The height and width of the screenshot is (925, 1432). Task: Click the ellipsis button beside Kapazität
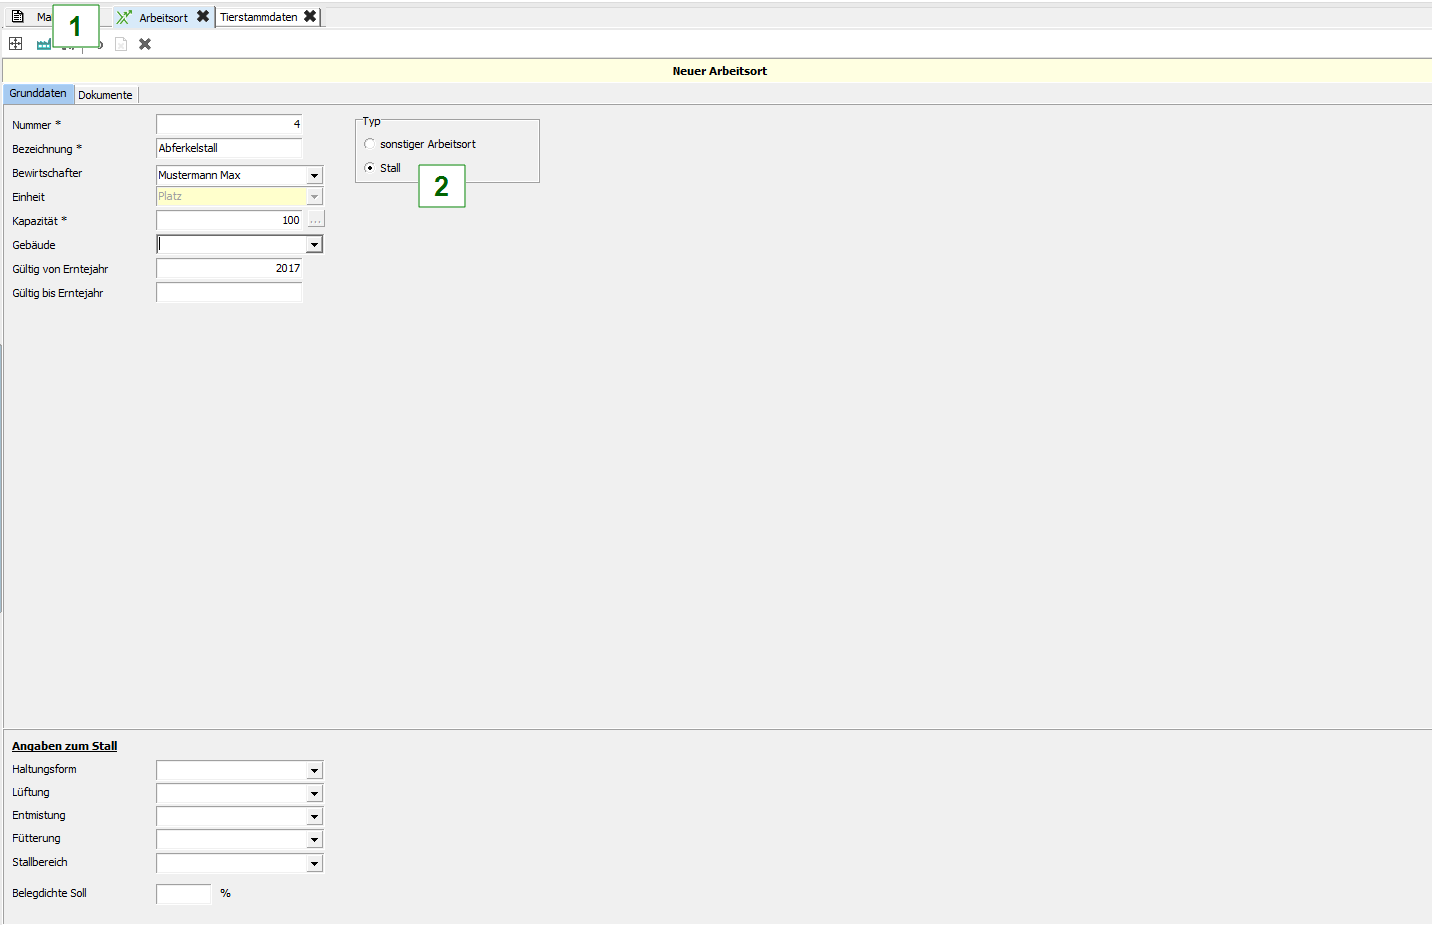coord(315,220)
